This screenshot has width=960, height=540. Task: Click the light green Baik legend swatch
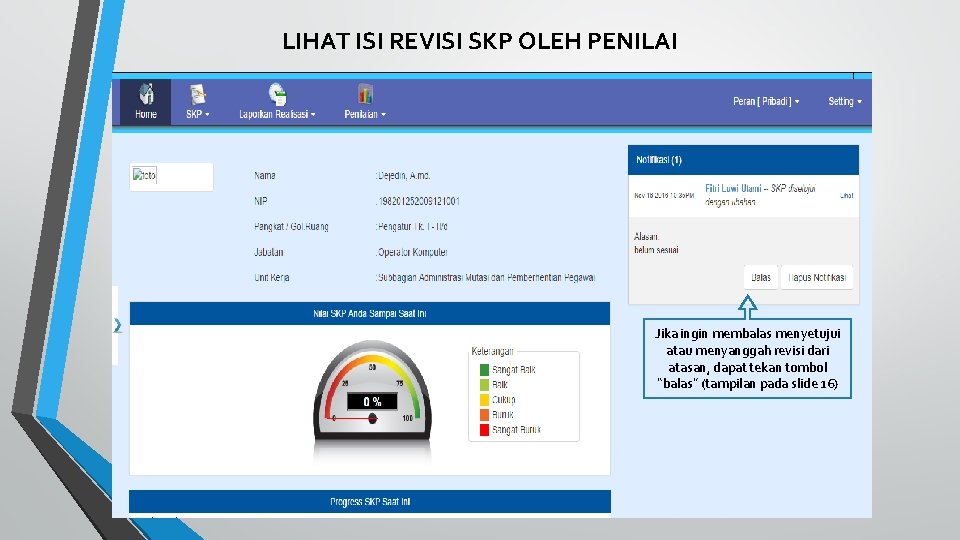[x=484, y=384]
